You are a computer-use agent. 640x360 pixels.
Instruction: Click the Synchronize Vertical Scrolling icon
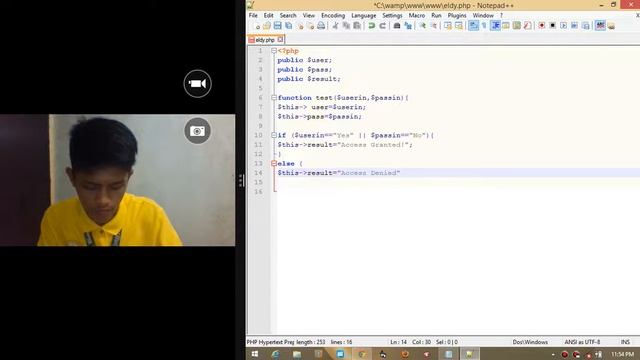[x=448, y=26]
